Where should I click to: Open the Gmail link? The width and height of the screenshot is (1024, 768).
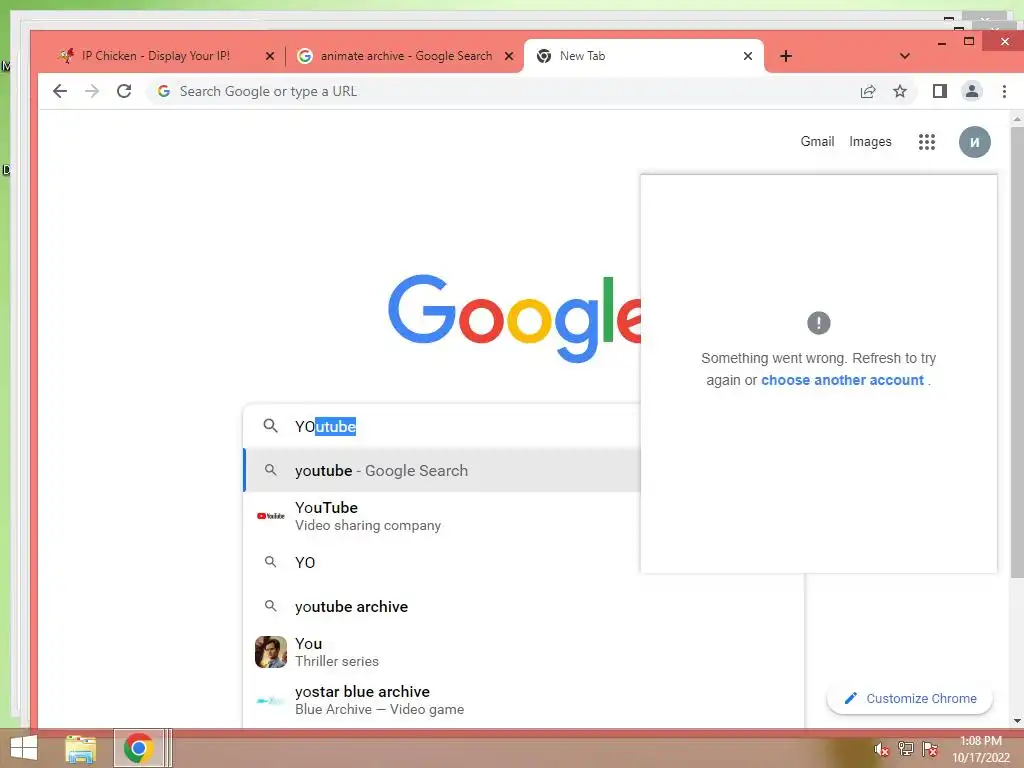click(817, 142)
